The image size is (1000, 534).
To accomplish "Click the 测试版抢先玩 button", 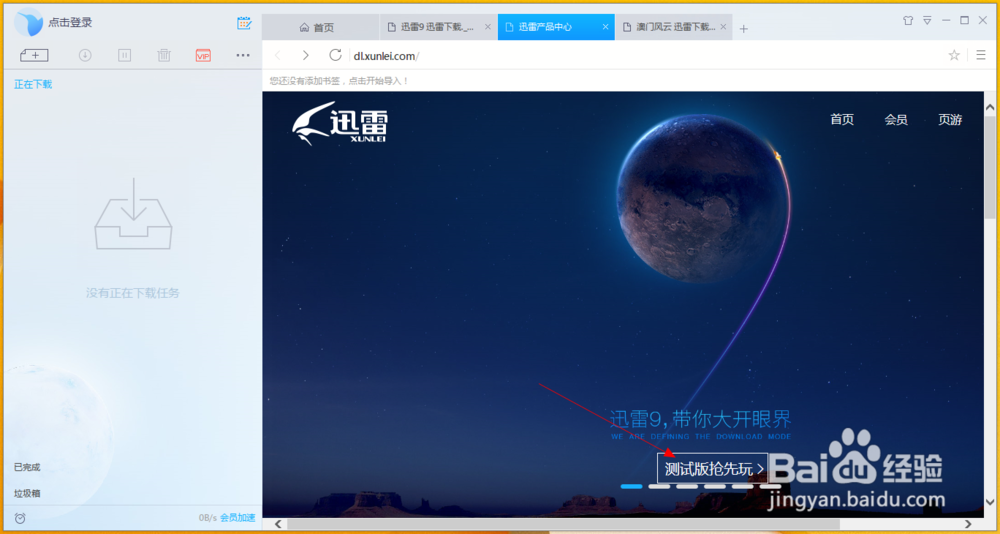I will 713,469.
